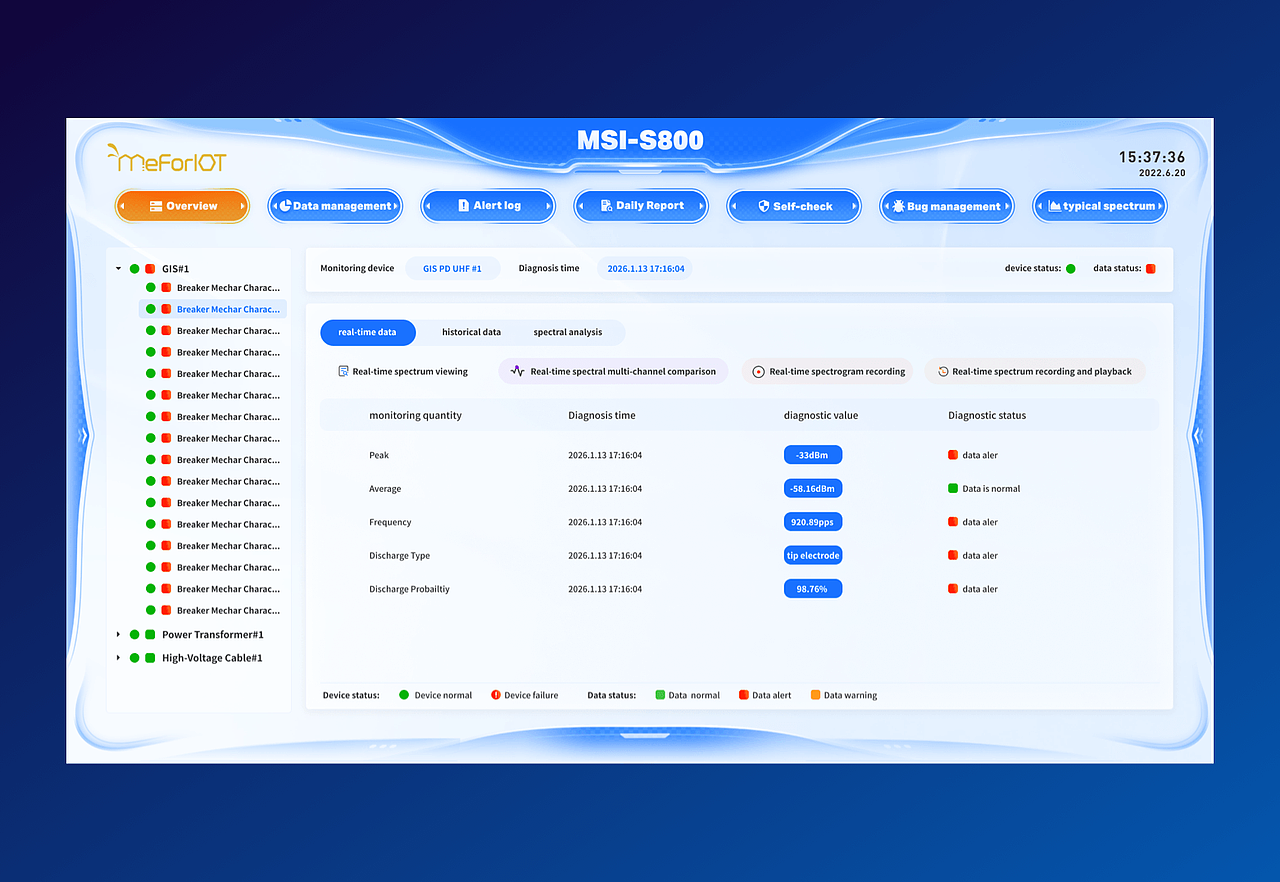The width and height of the screenshot is (1280, 882).
Task: Expand the Power Transformer#1 node arrow
Action: pyautogui.click(x=118, y=634)
